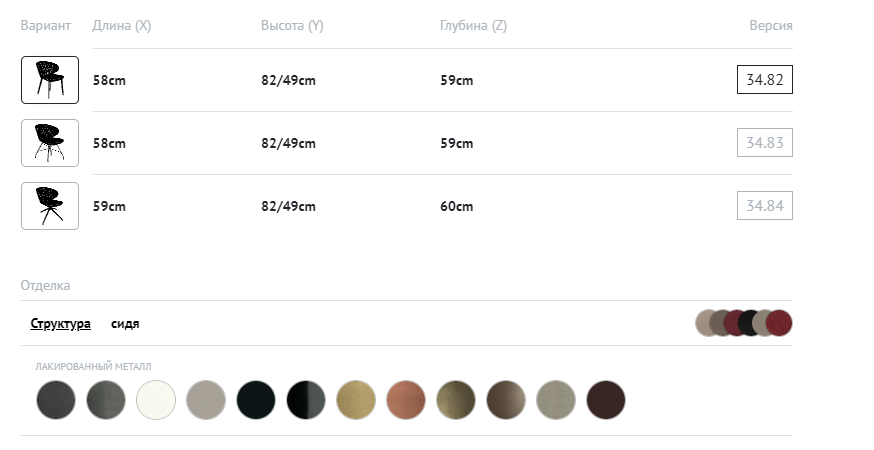Select the copper metal swatch
874x450 pixels.
(406, 400)
